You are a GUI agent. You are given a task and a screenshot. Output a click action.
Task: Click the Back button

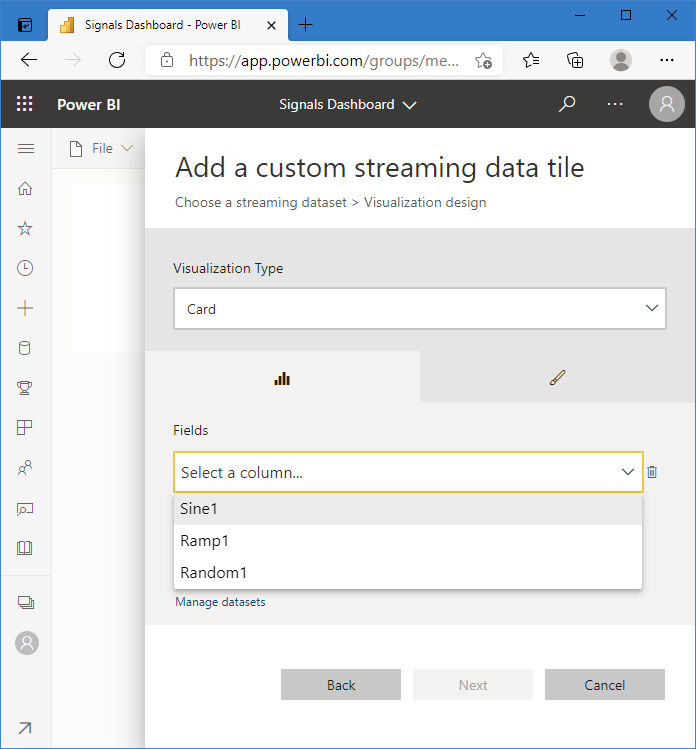coord(341,685)
